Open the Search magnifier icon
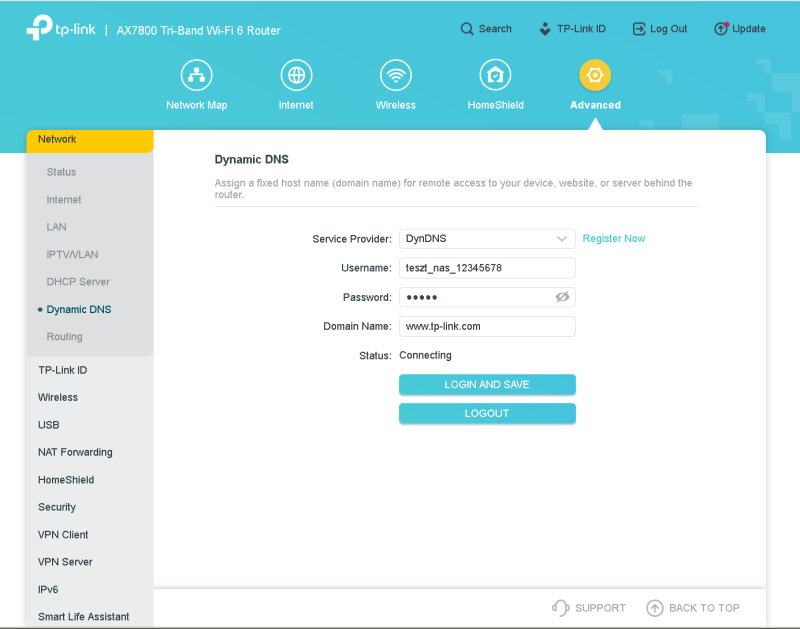800x629 pixels. (x=466, y=29)
